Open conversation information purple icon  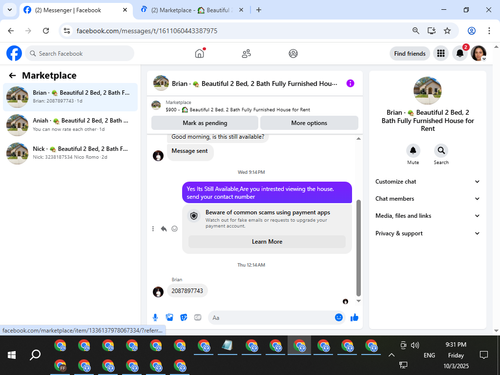pos(350,83)
